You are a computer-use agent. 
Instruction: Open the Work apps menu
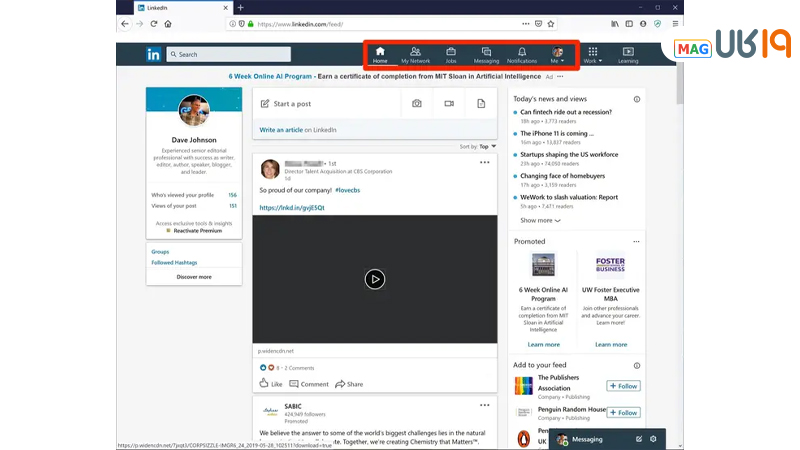592,54
